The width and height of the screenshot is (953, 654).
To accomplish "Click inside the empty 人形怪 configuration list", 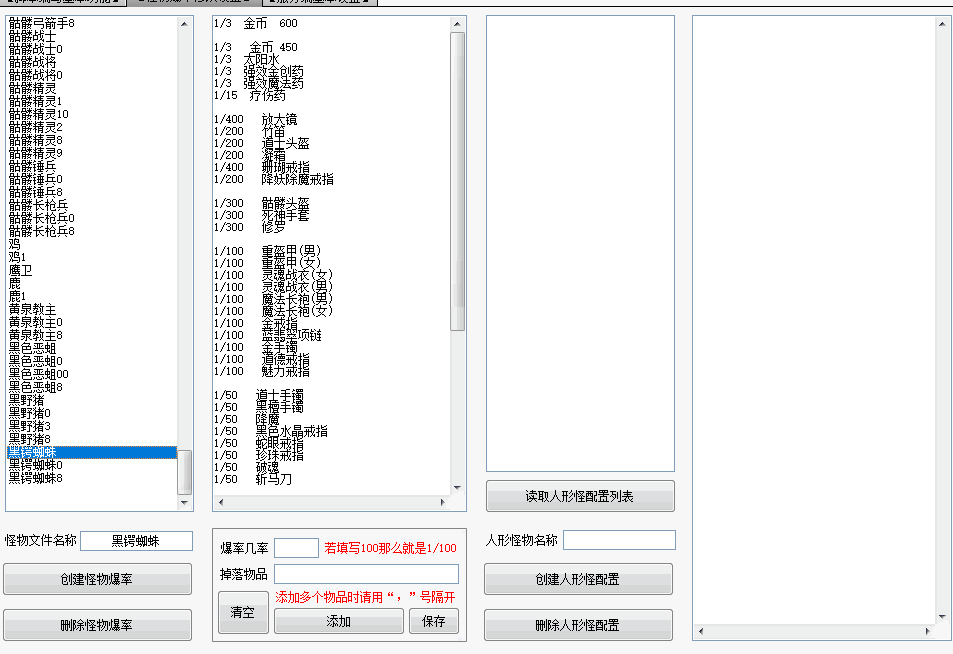I will [x=580, y=243].
